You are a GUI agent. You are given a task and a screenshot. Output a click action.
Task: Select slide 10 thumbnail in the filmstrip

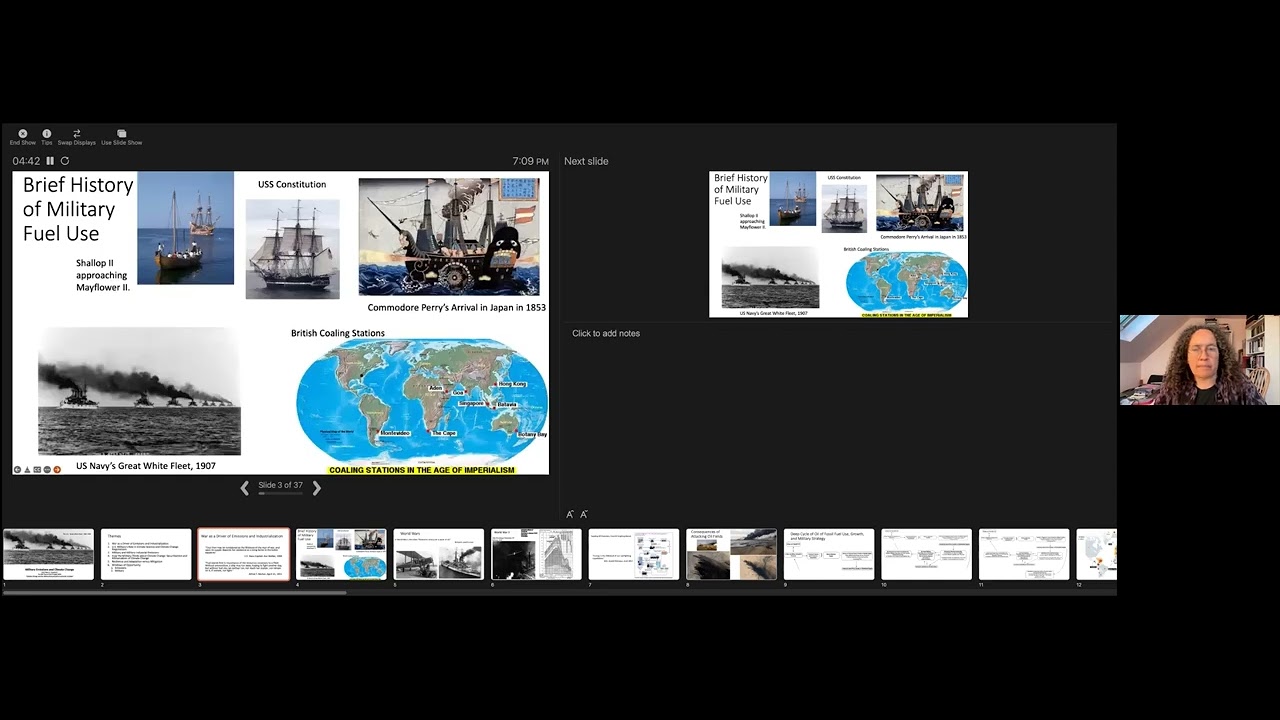(x=926, y=554)
